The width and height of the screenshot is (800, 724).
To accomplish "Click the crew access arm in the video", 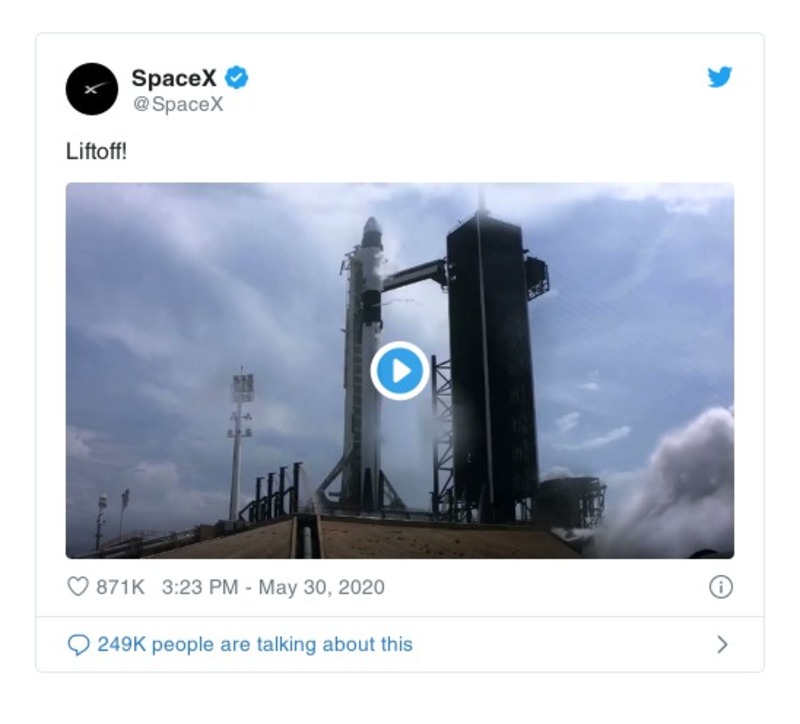I will coord(413,273).
